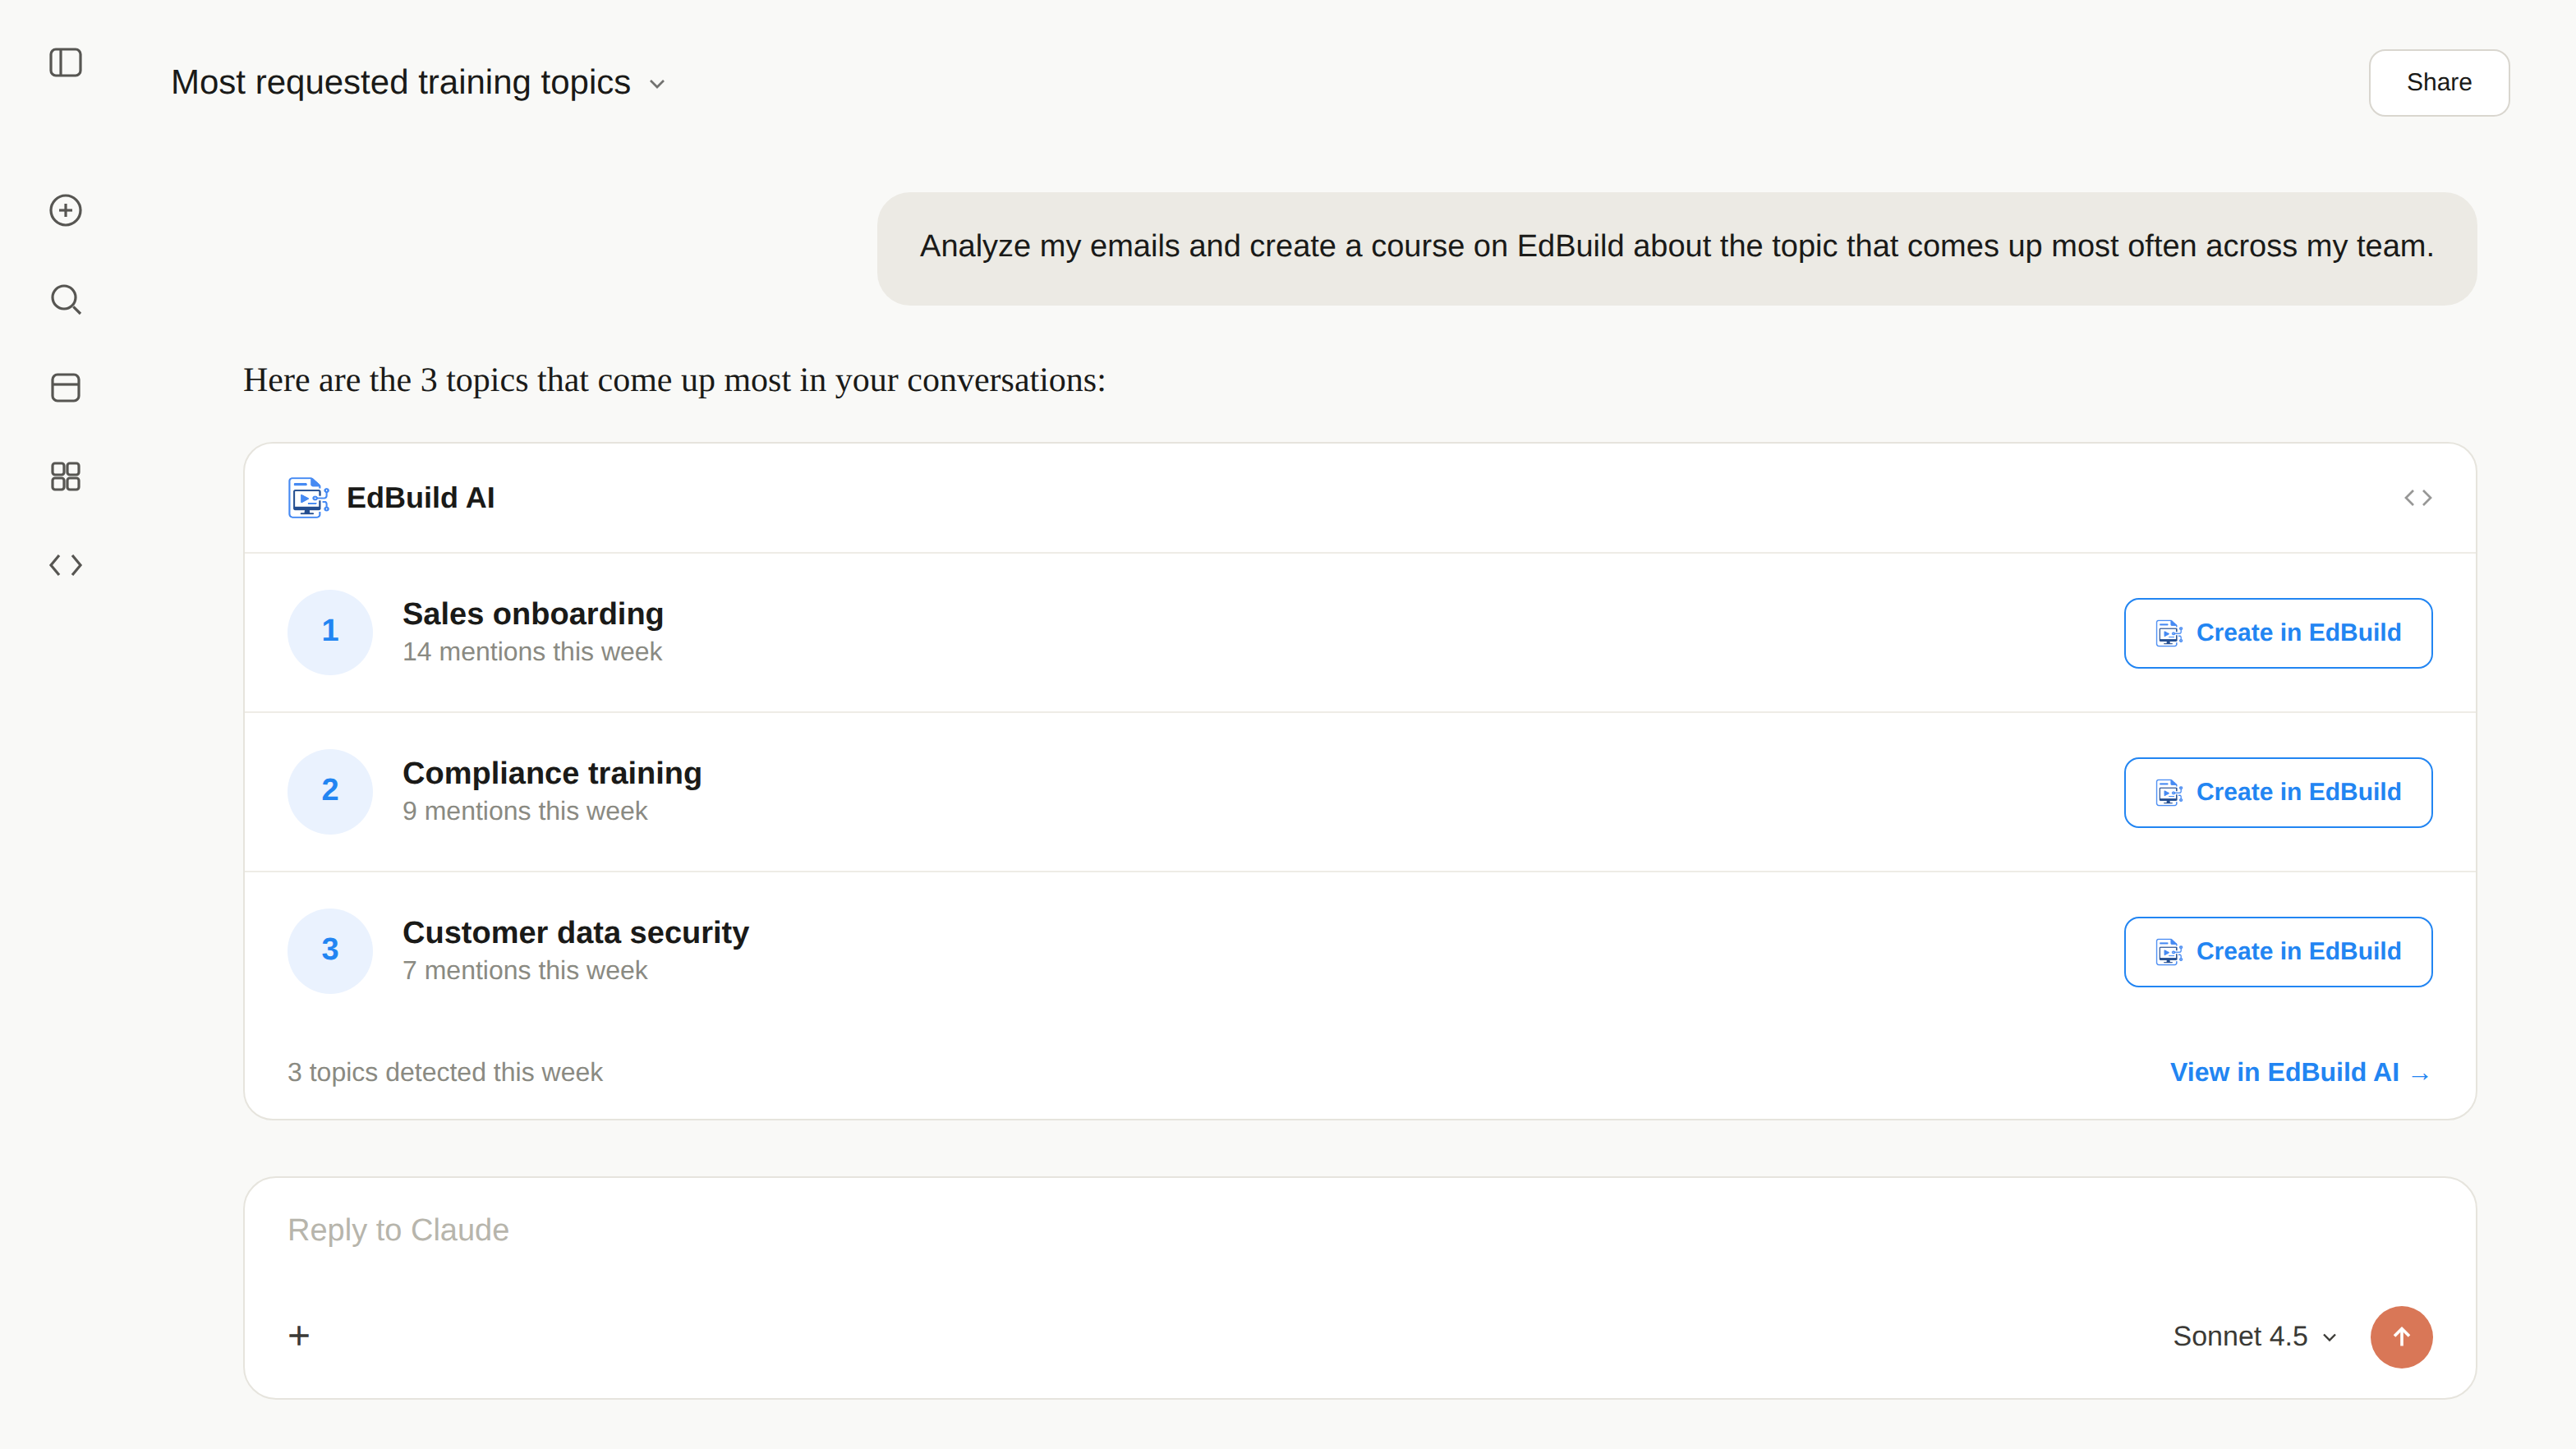Screen dimensions: 2576x1449
Task: Create Compliance training course in EdBuild
Action: point(2278,792)
